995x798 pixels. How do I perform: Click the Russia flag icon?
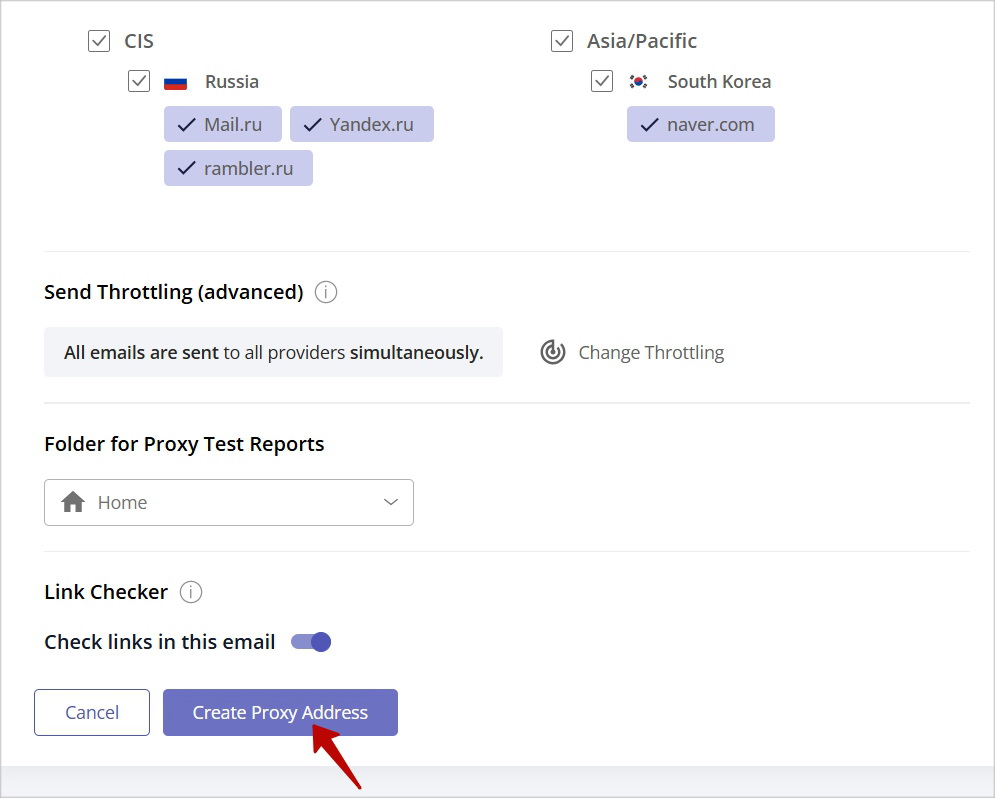175,82
